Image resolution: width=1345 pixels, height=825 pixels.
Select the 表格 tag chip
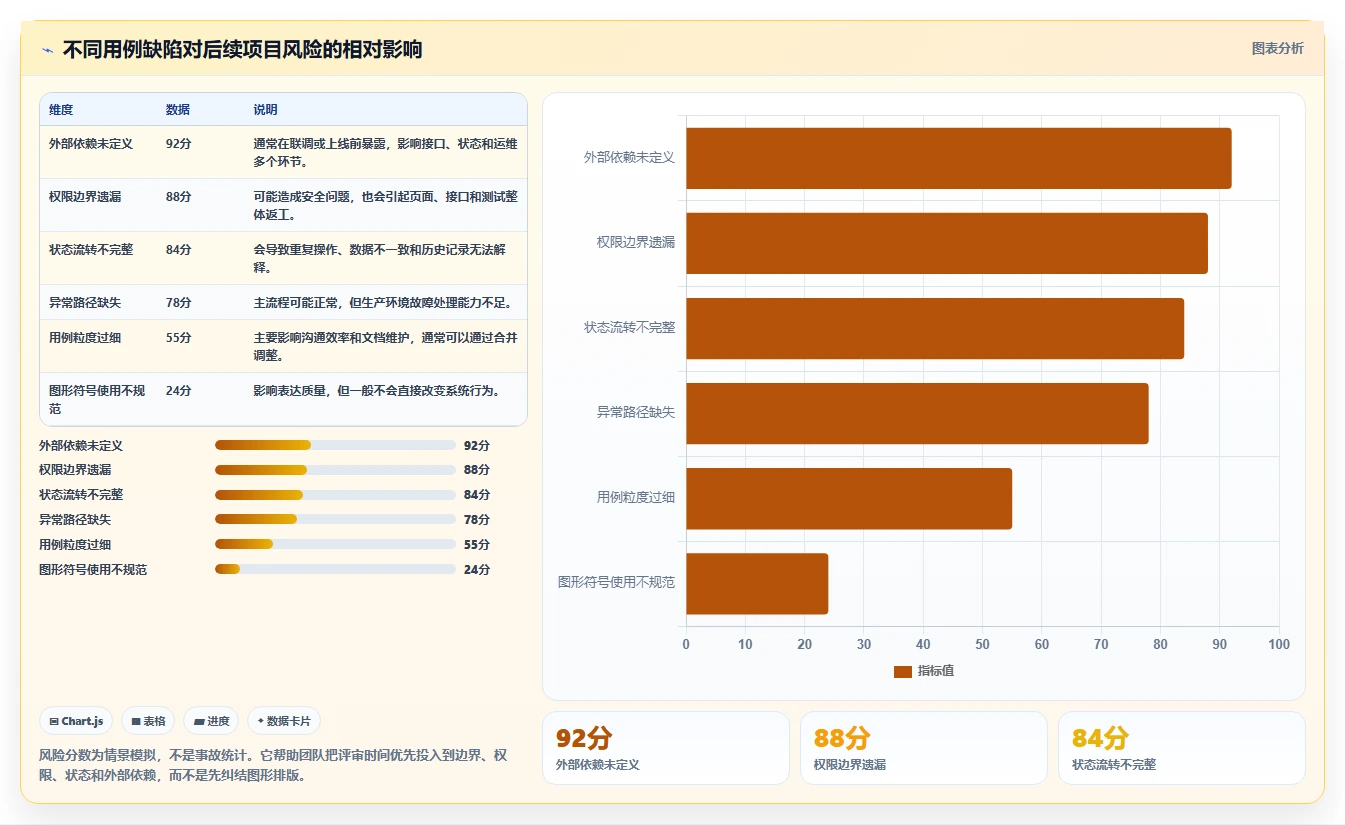point(148,721)
